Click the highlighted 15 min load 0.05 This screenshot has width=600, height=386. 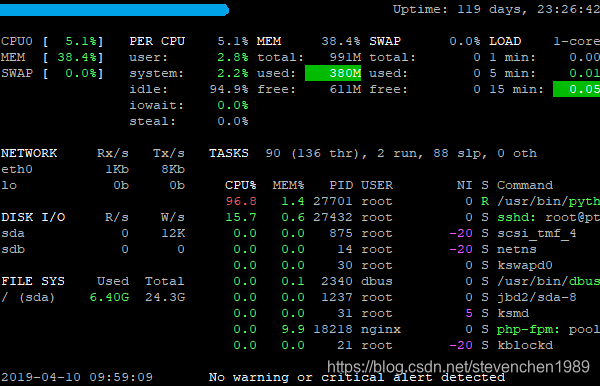577,89
